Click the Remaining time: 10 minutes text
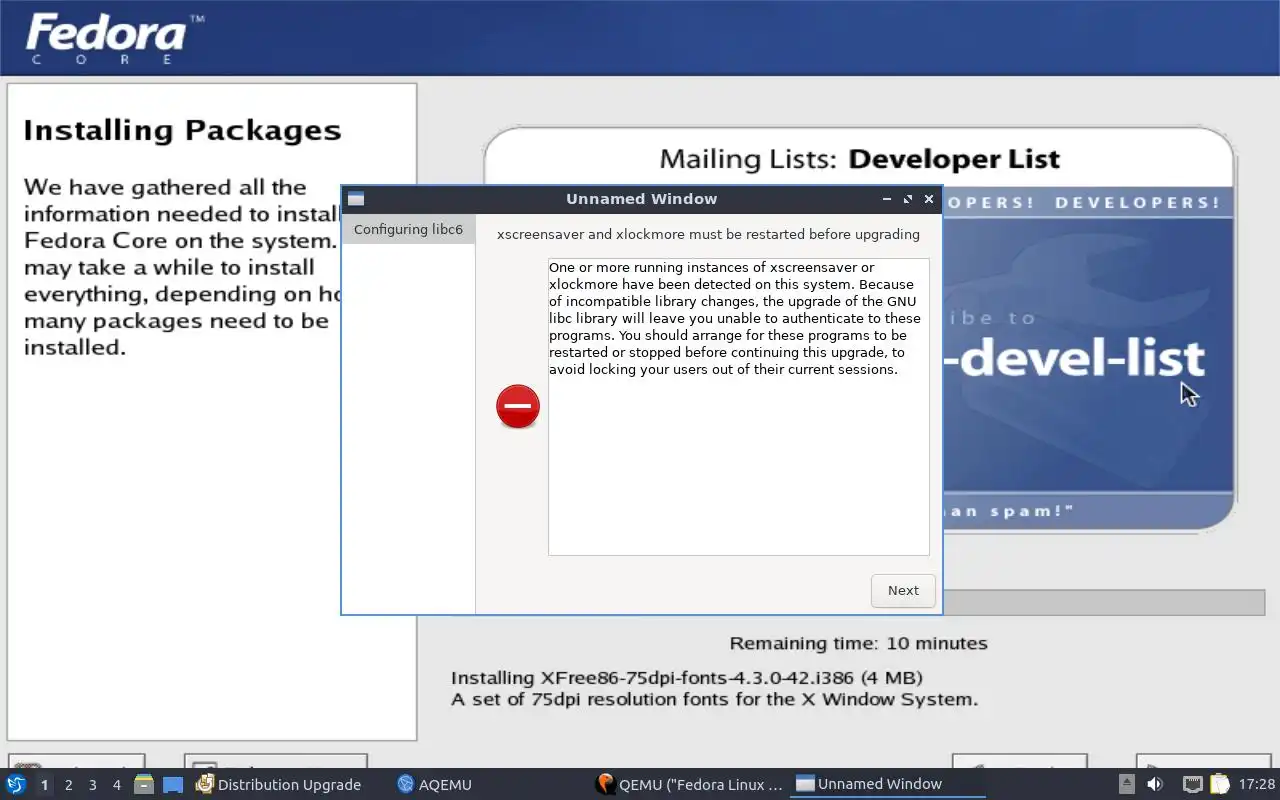The image size is (1280, 800). click(x=858, y=643)
